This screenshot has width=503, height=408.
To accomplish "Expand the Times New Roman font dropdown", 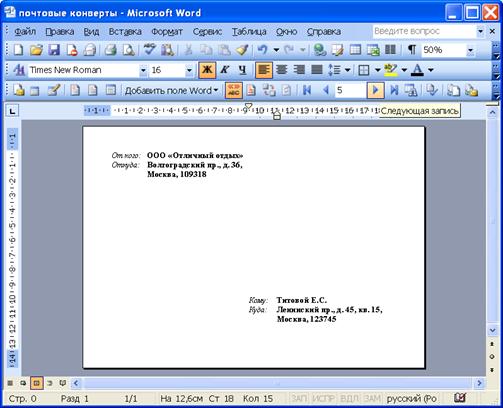I will 143,70.
